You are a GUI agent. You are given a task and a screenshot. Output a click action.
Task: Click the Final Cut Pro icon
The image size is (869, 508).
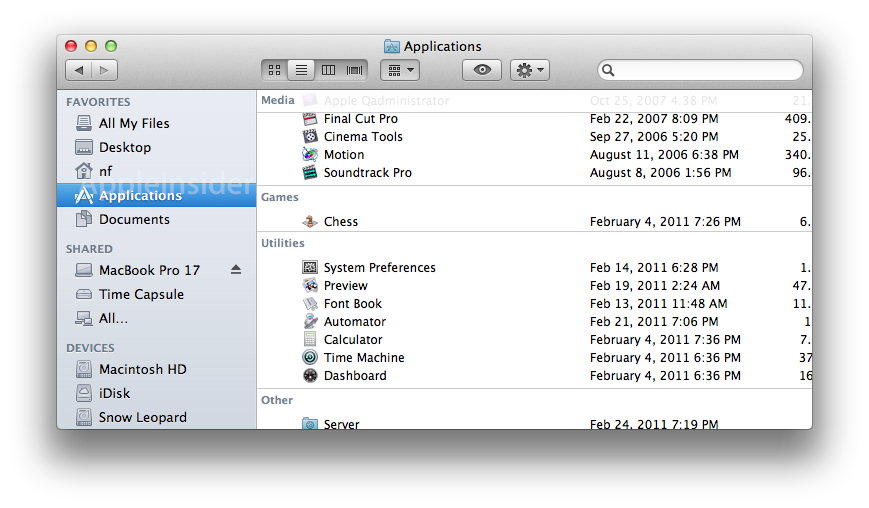pyautogui.click(x=310, y=119)
